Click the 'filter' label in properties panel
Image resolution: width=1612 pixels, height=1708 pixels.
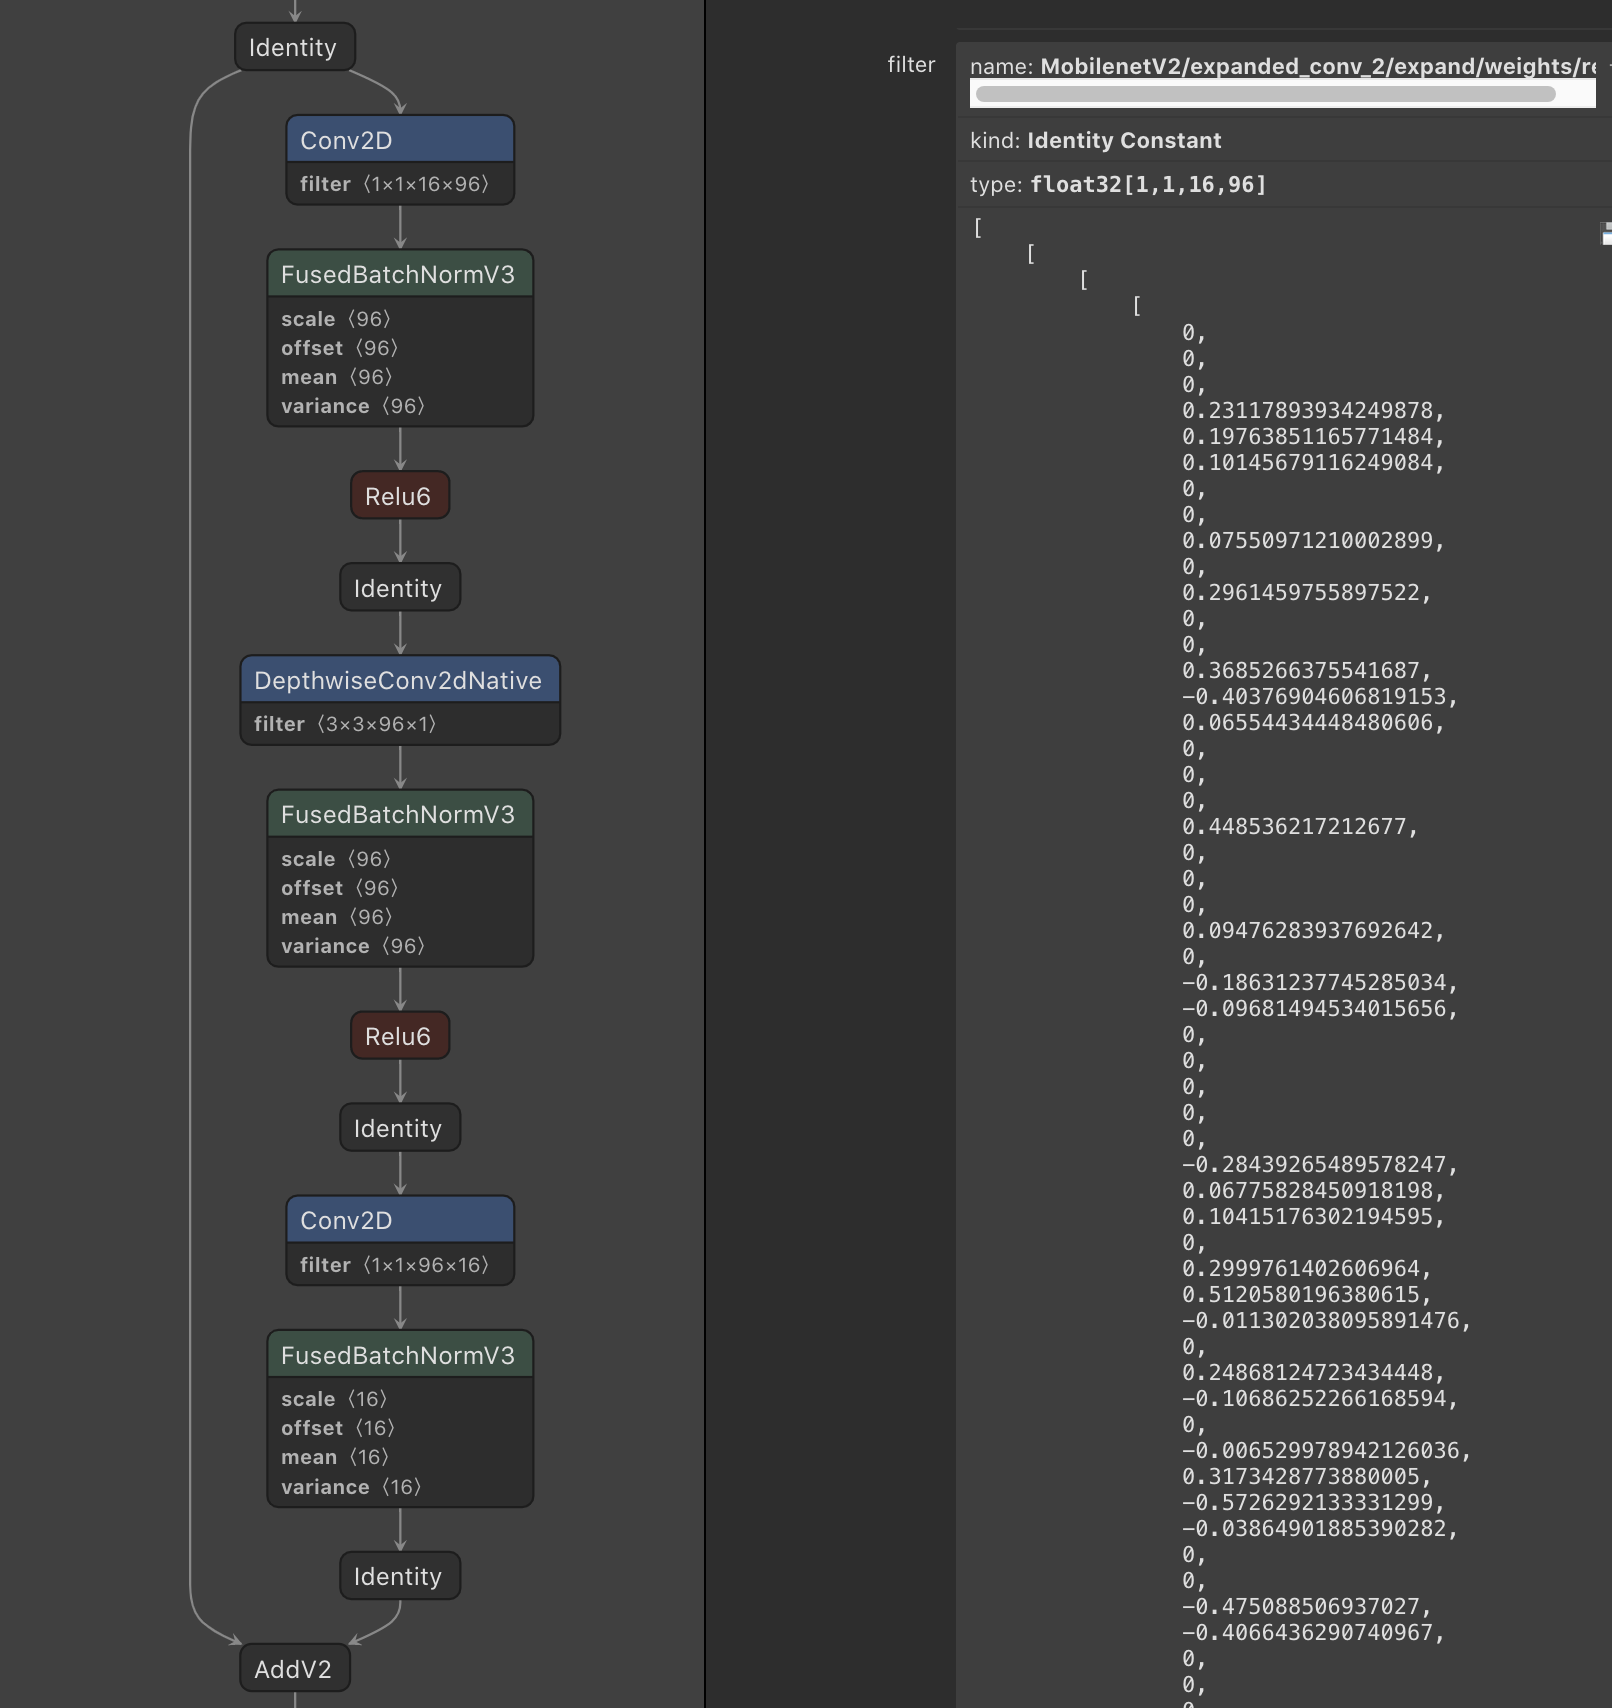click(x=911, y=64)
